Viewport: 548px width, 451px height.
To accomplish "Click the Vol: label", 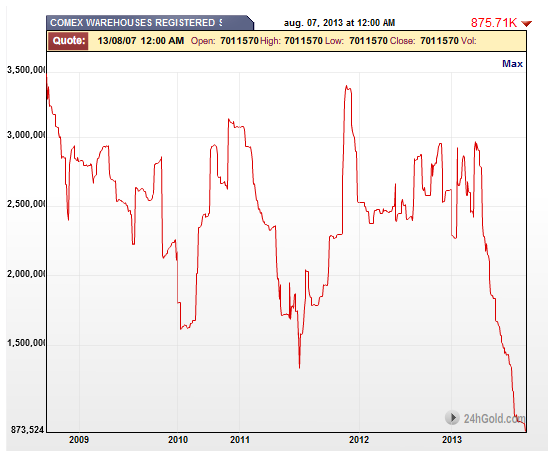I will click(x=469, y=41).
